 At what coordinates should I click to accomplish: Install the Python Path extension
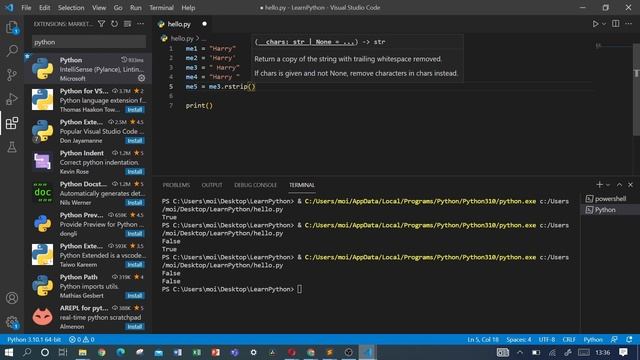pyautogui.click(x=135, y=296)
